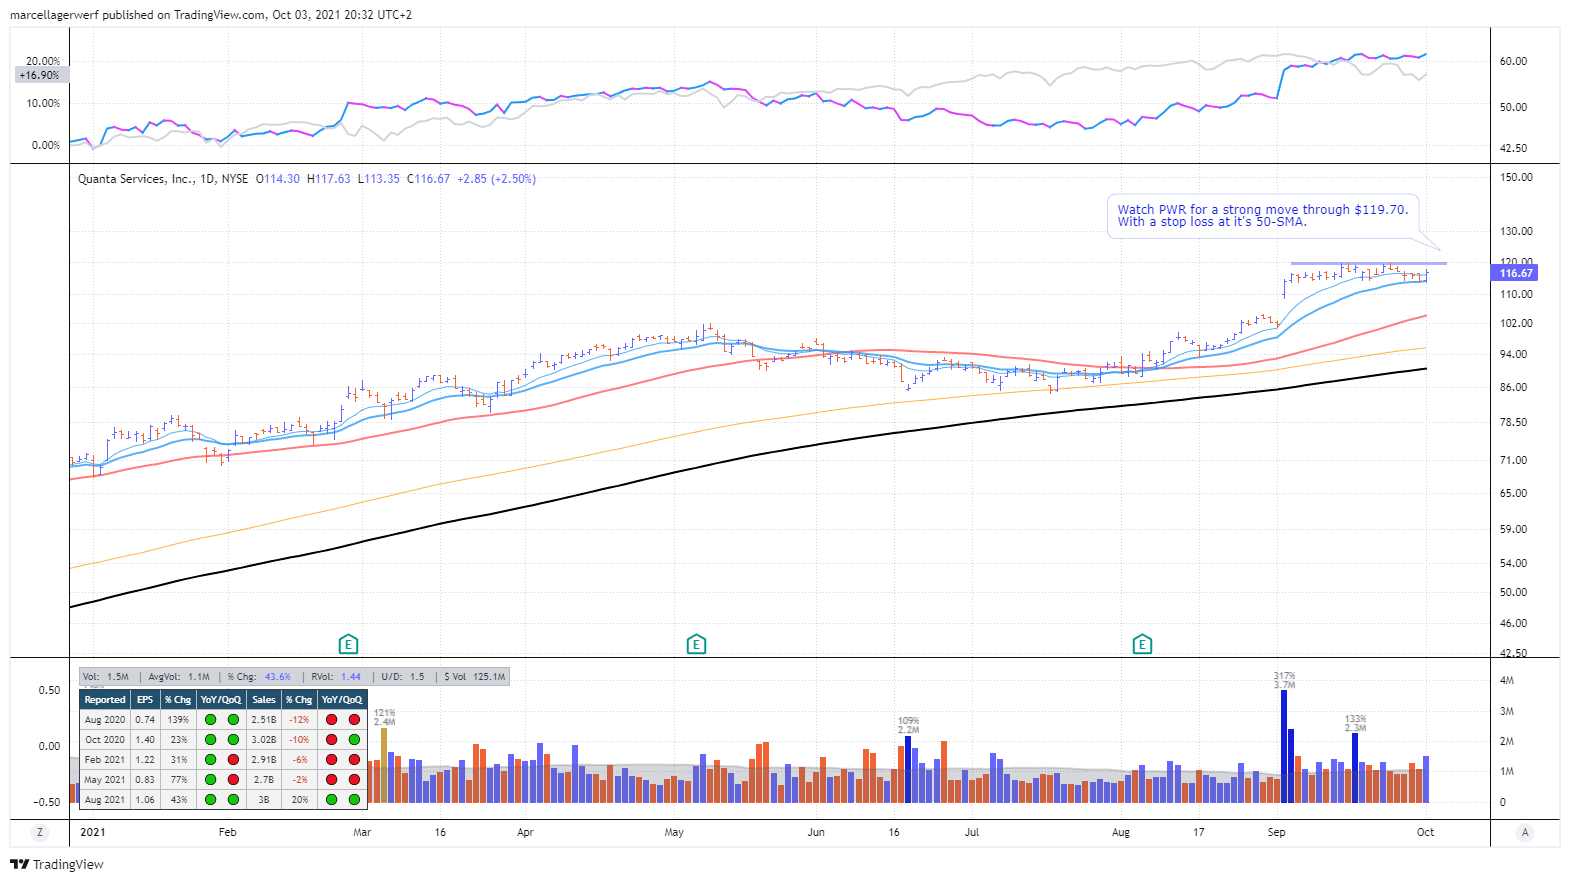Click the +16.90% relative performance label
This screenshot has height=882, width=1570.
coord(40,75)
